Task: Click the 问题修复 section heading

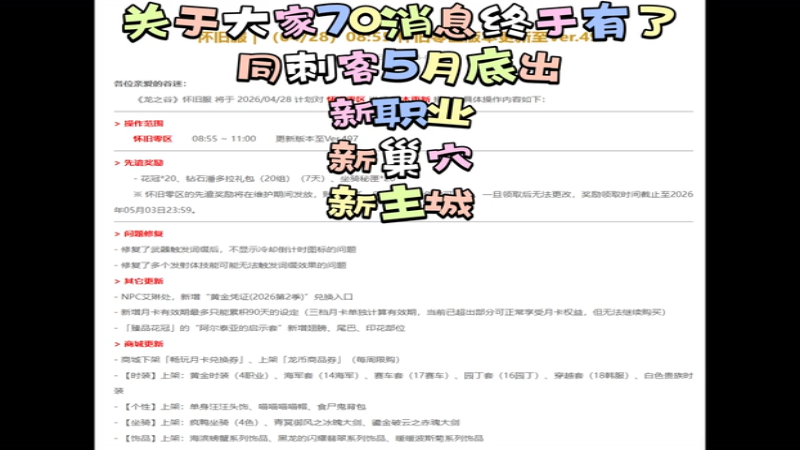Action: 143,234
